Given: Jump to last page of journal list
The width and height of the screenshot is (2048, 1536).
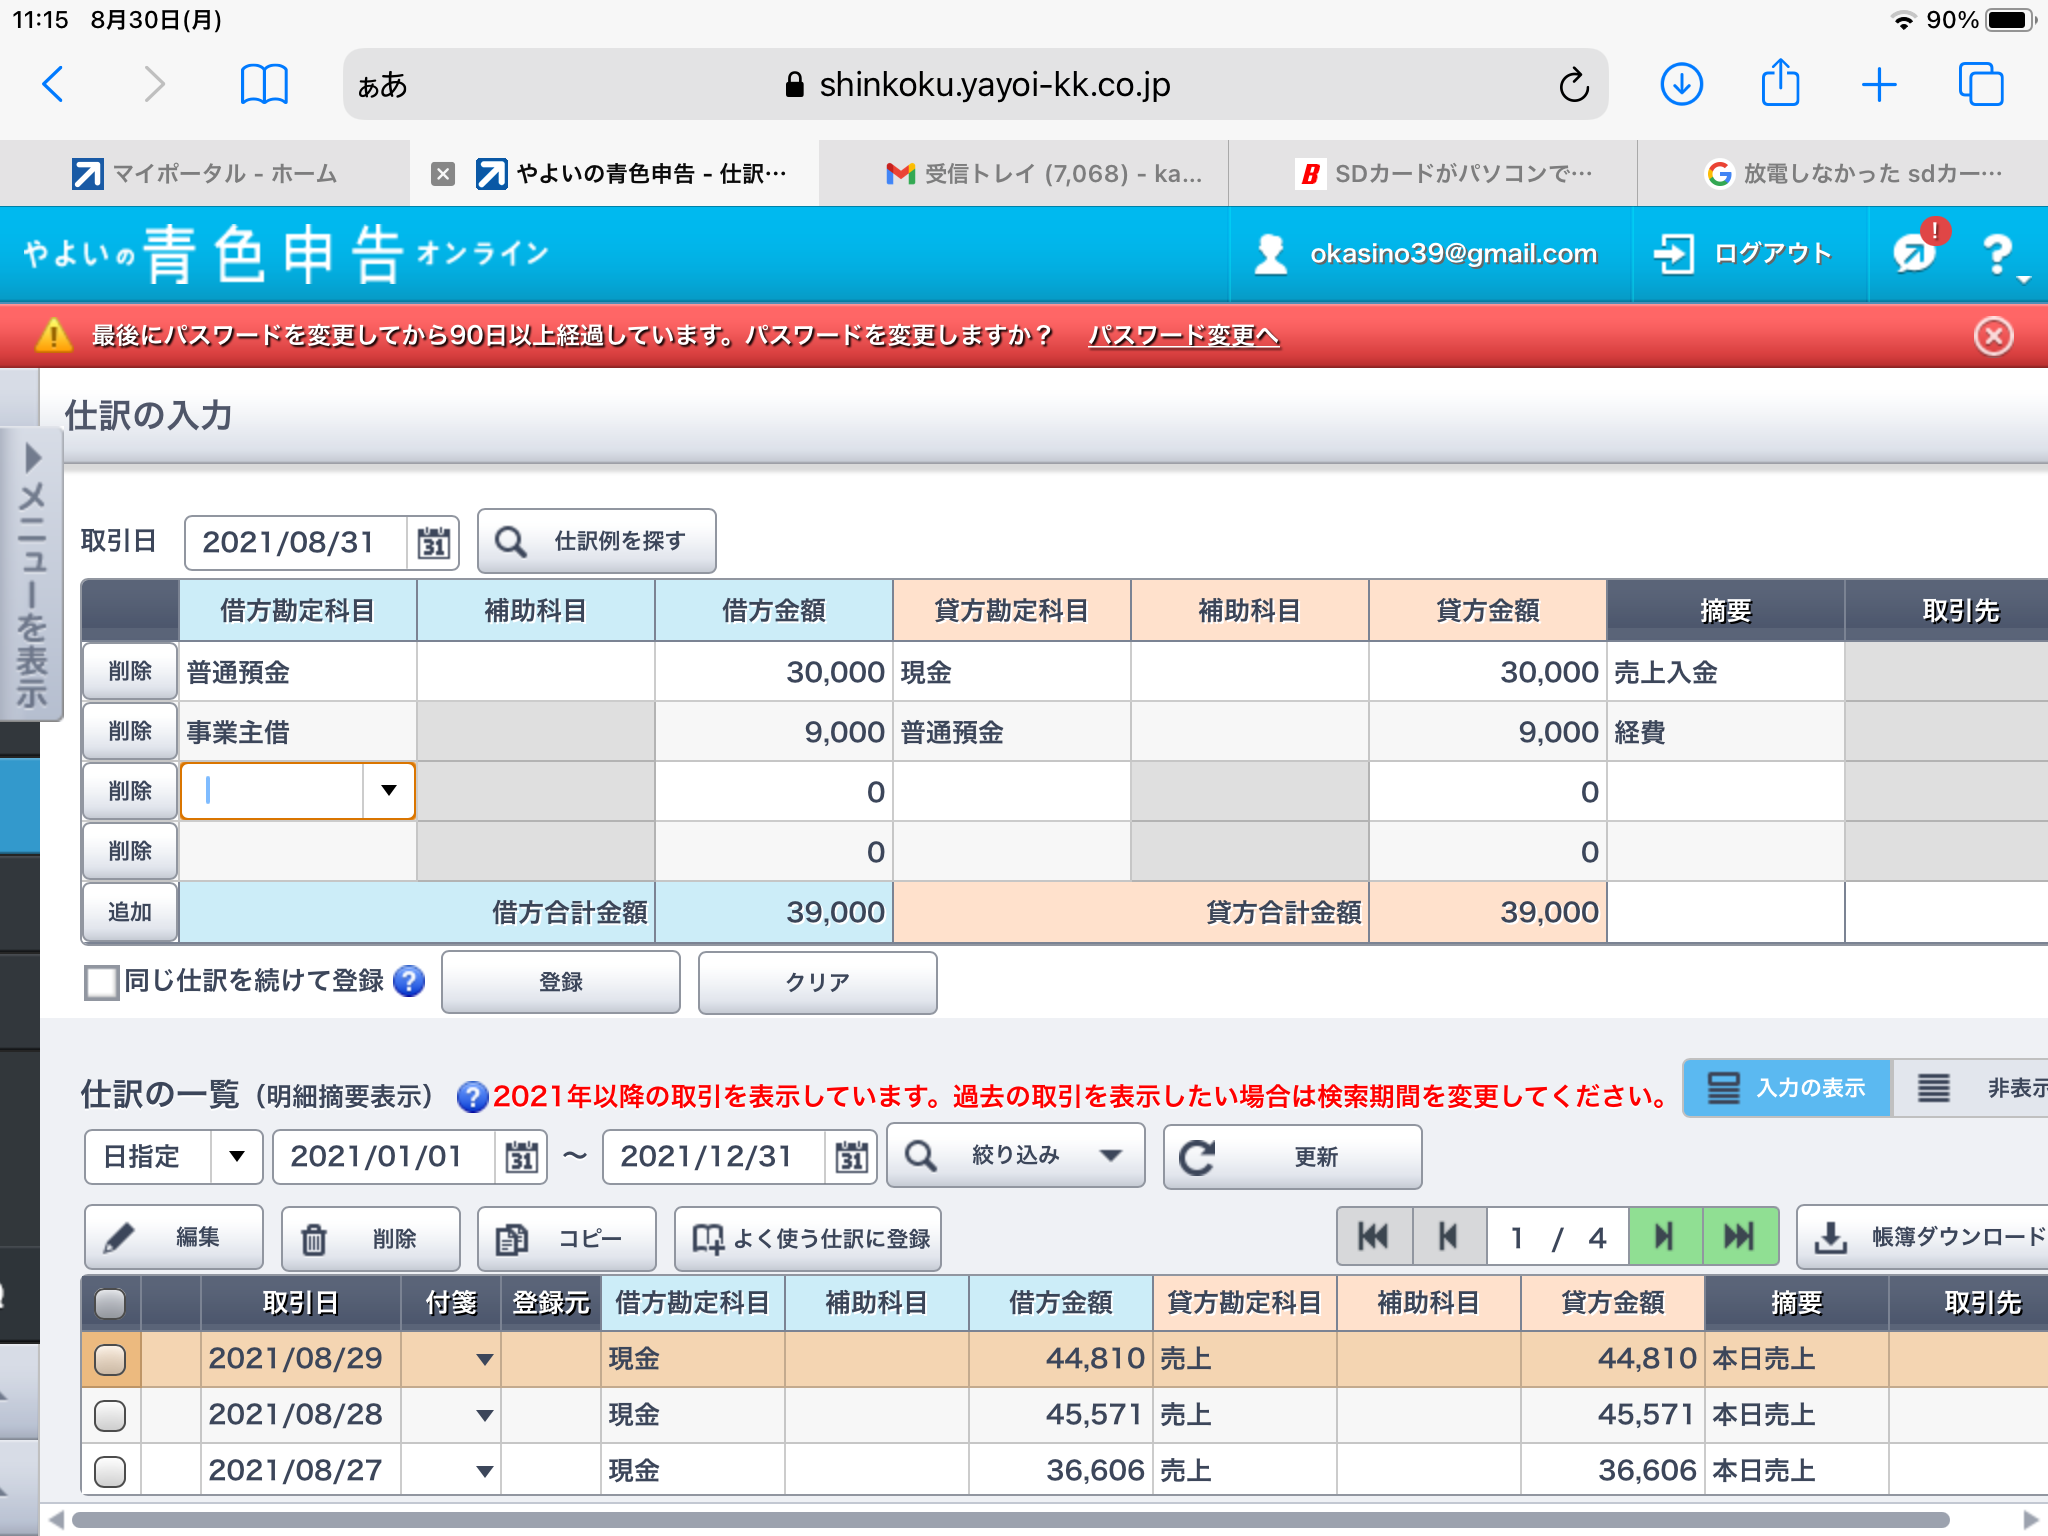Looking at the screenshot, I should [x=1740, y=1237].
